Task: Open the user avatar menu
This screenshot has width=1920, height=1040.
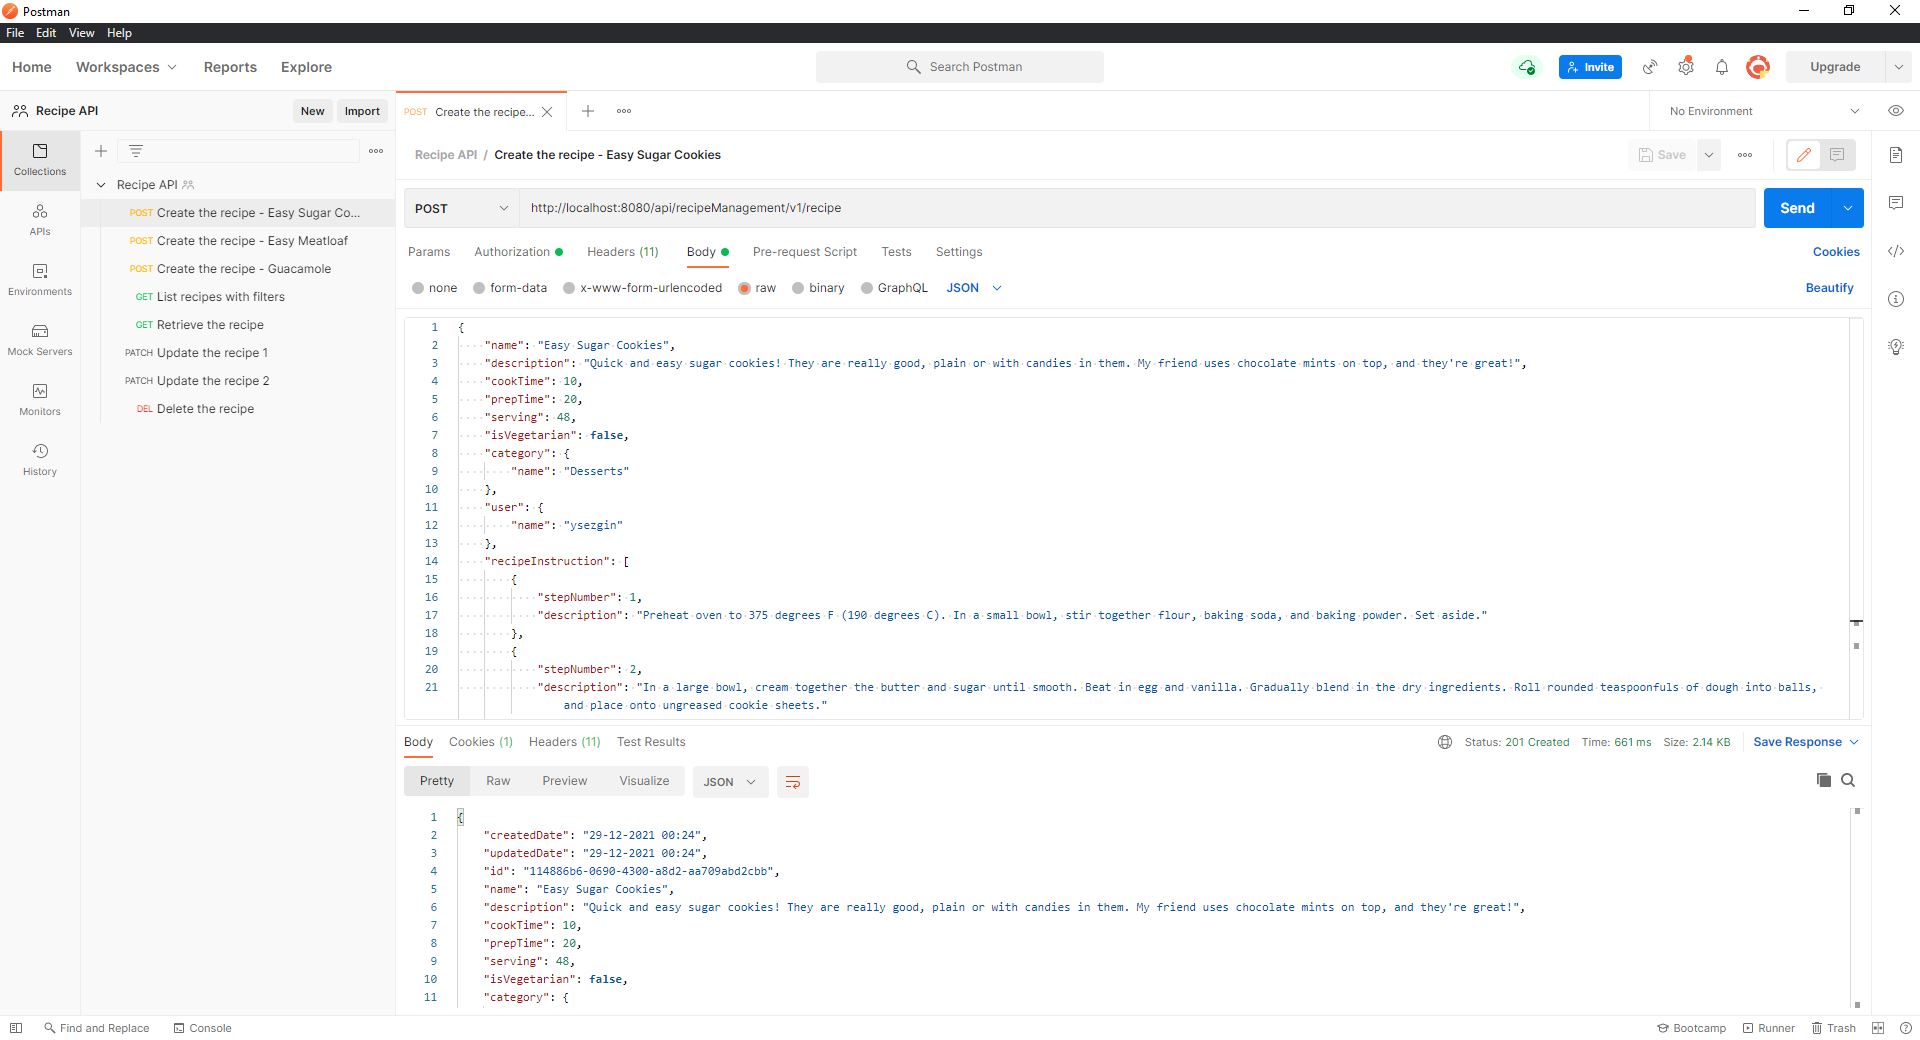Action: pyautogui.click(x=1758, y=67)
